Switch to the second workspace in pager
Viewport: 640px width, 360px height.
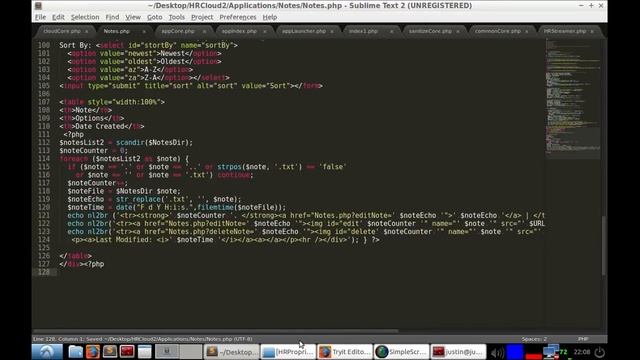pyautogui.click(x=190, y=351)
